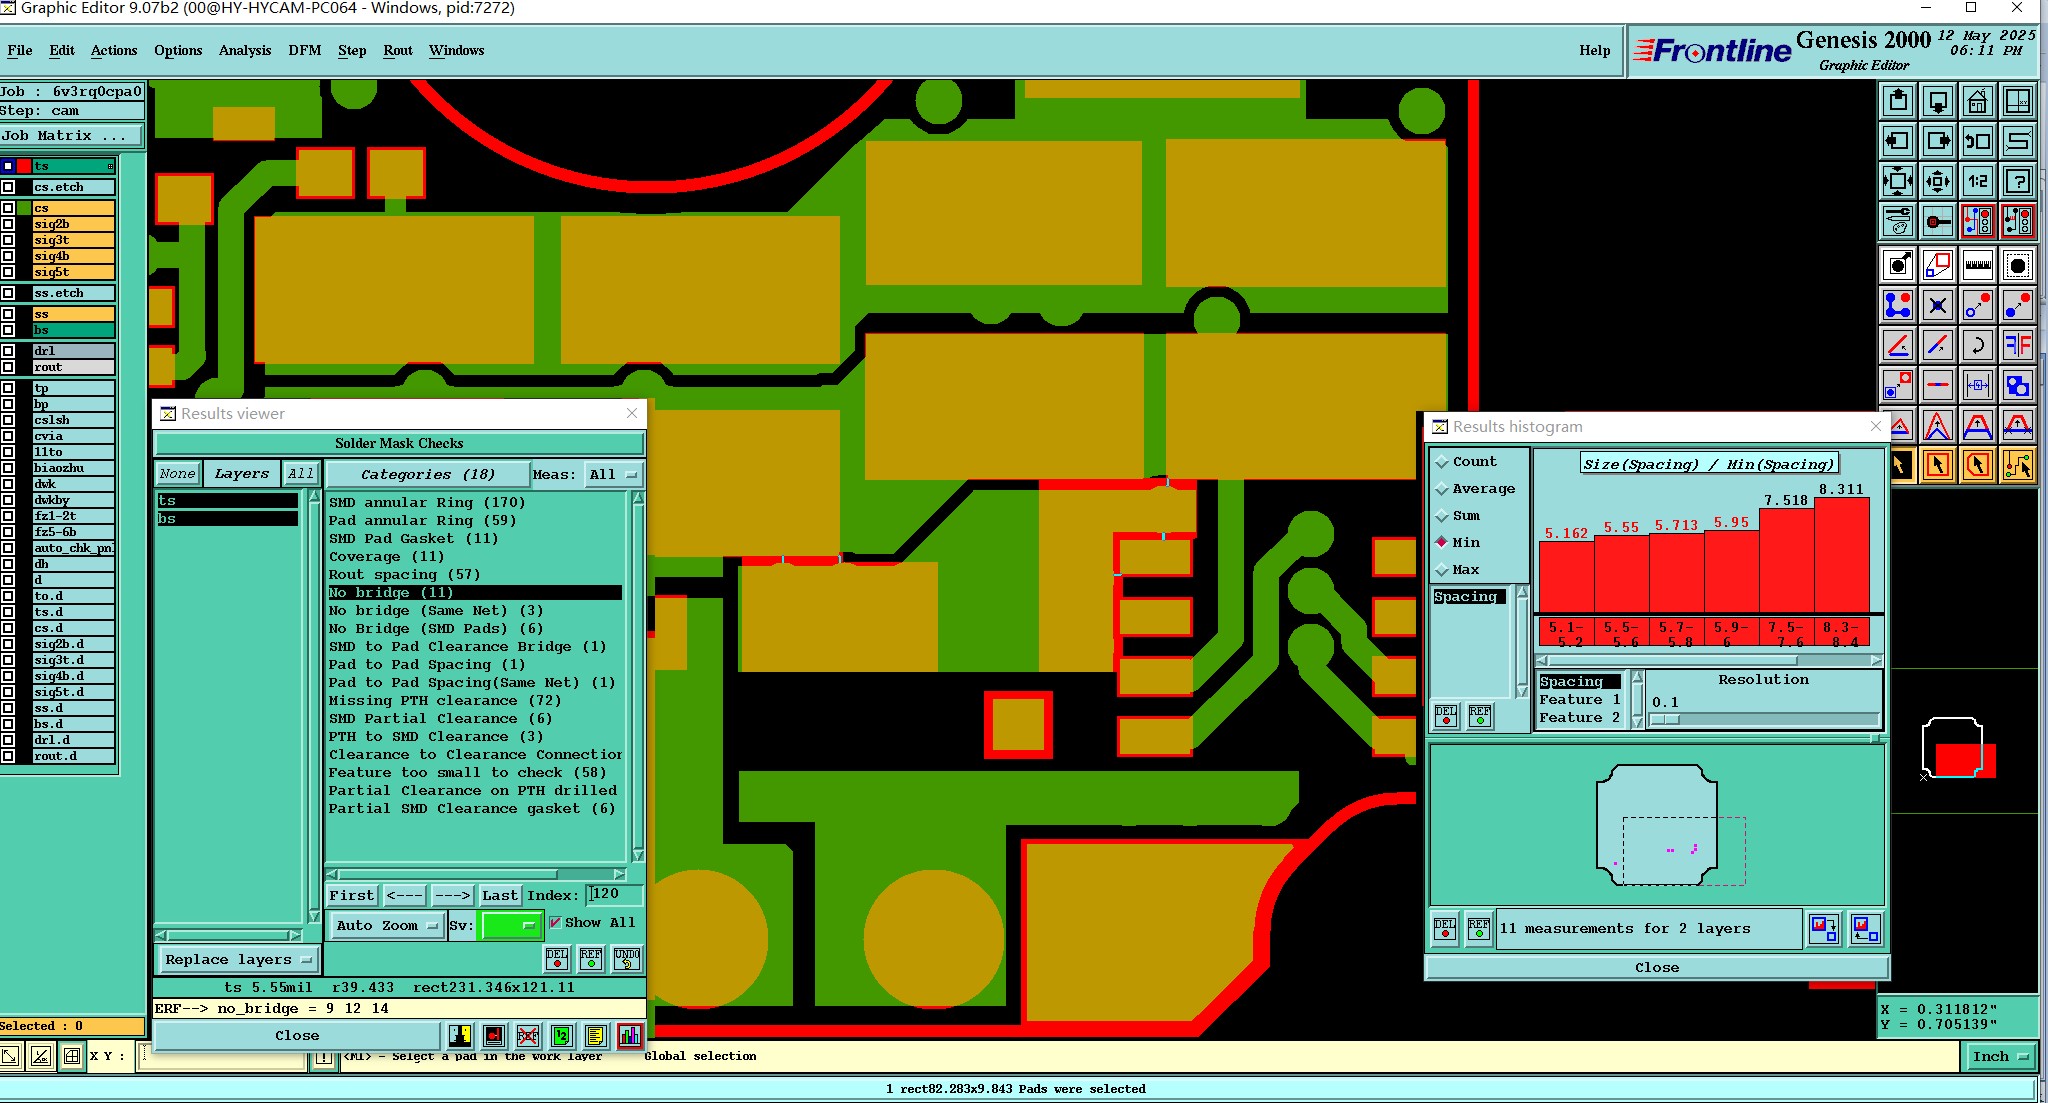The image size is (2048, 1103).
Task: Click the question mark help icon
Action: pos(2018,182)
